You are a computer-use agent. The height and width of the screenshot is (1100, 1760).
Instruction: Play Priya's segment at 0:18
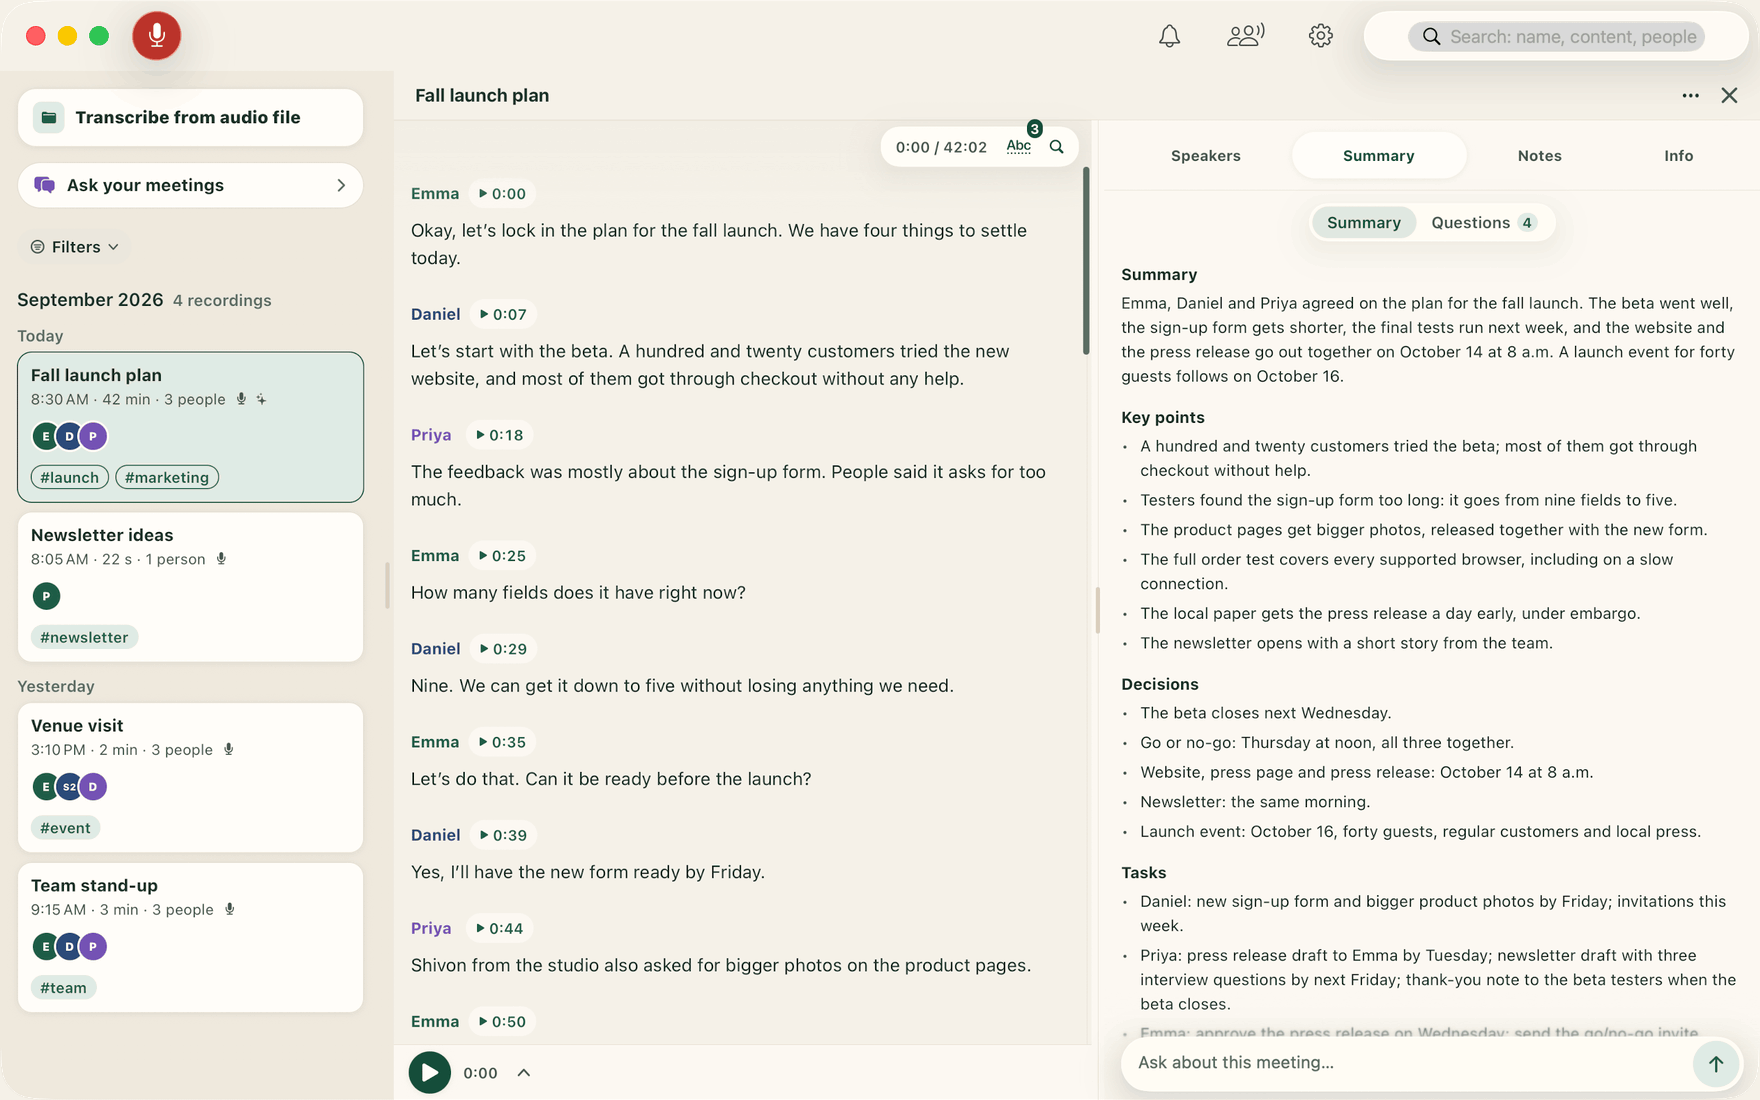point(499,436)
